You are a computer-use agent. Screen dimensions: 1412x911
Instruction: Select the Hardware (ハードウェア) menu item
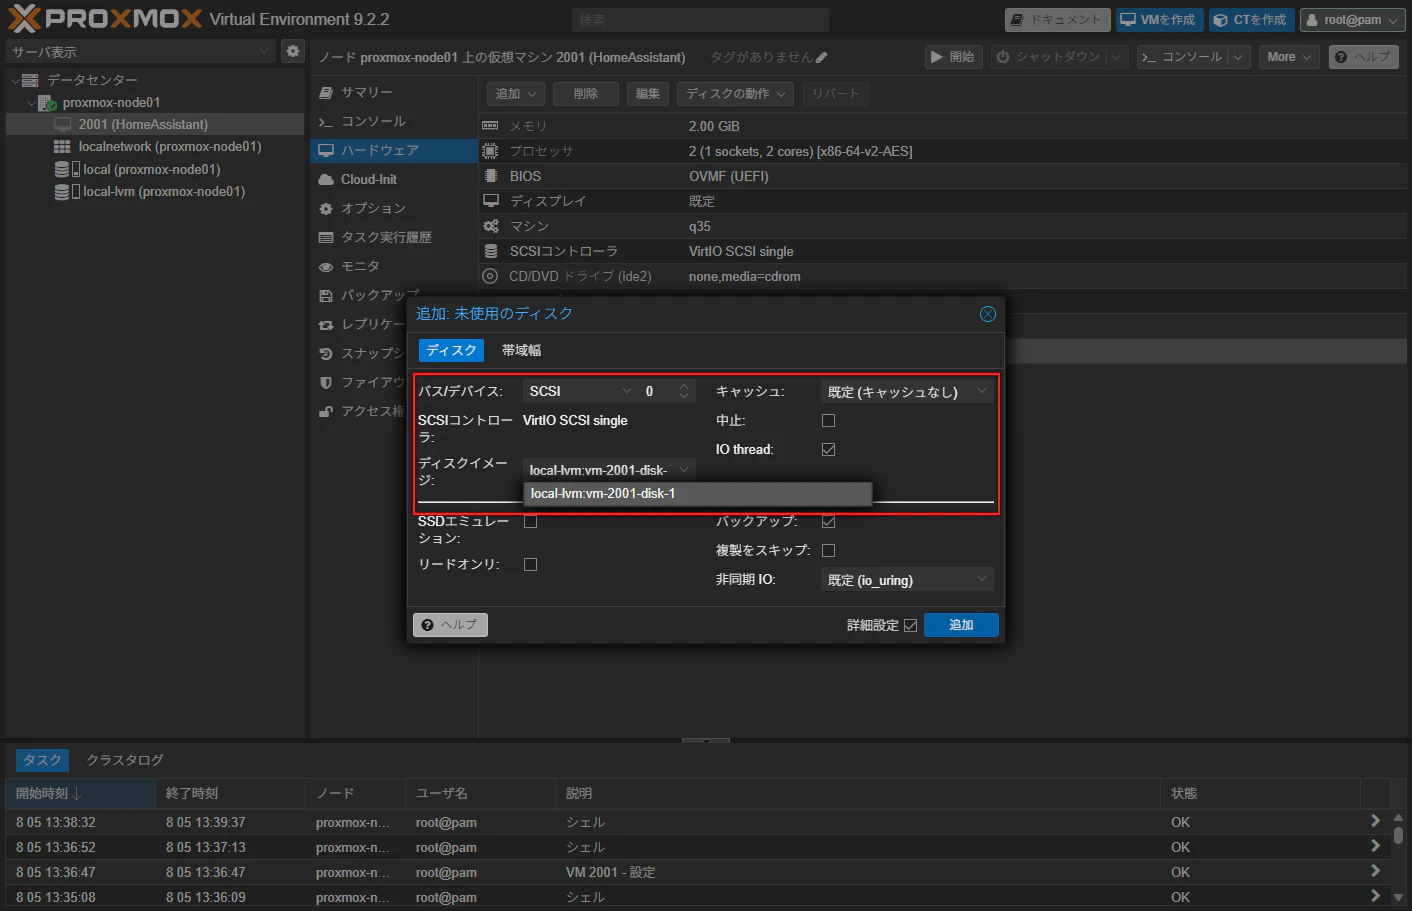[x=394, y=150]
